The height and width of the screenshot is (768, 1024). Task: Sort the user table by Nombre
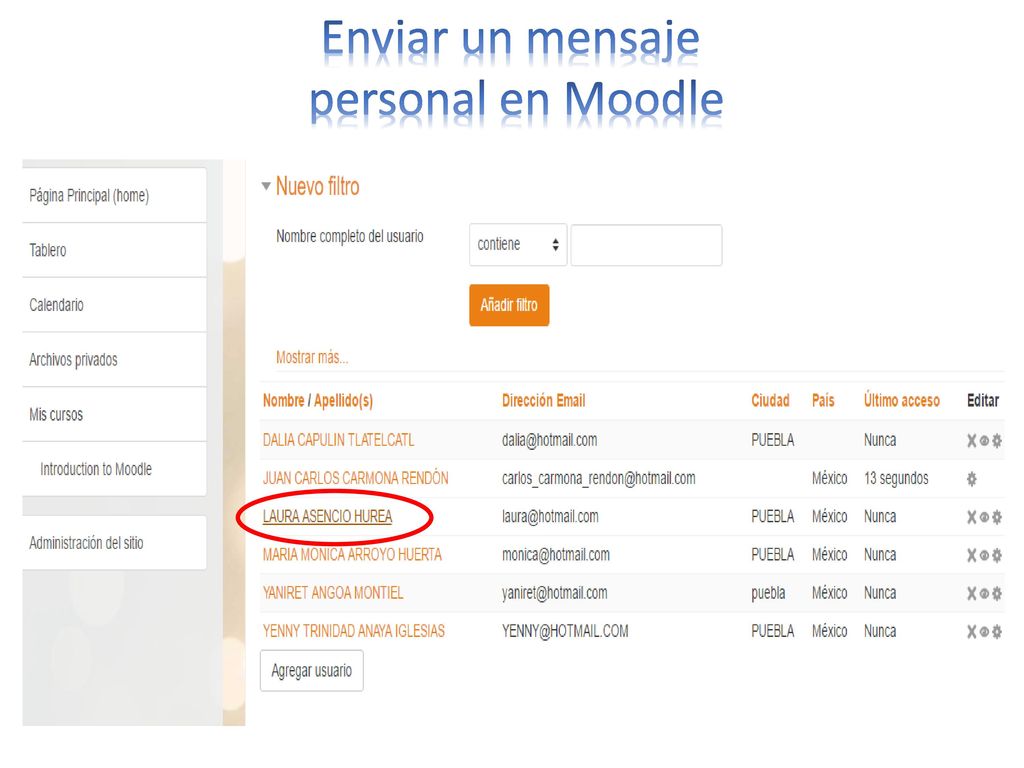click(283, 400)
